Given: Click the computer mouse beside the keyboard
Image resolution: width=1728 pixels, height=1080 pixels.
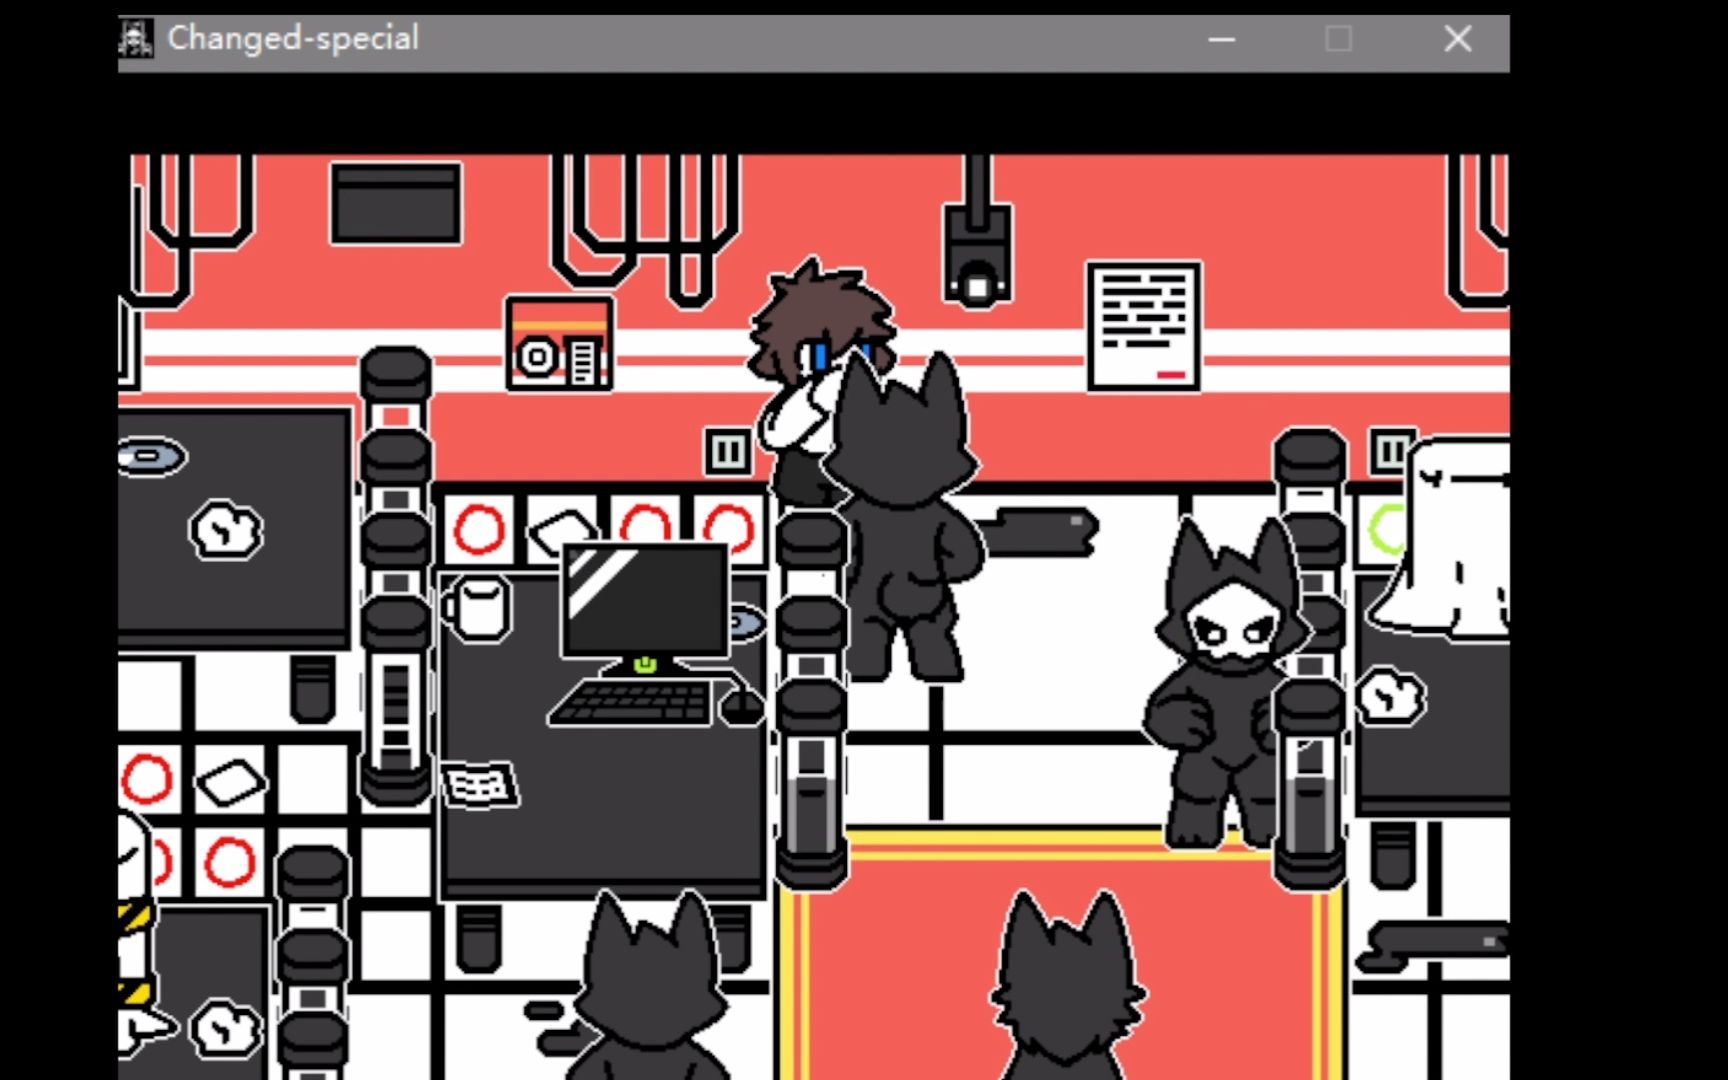Looking at the screenshot, I should [x=741, y=706].
